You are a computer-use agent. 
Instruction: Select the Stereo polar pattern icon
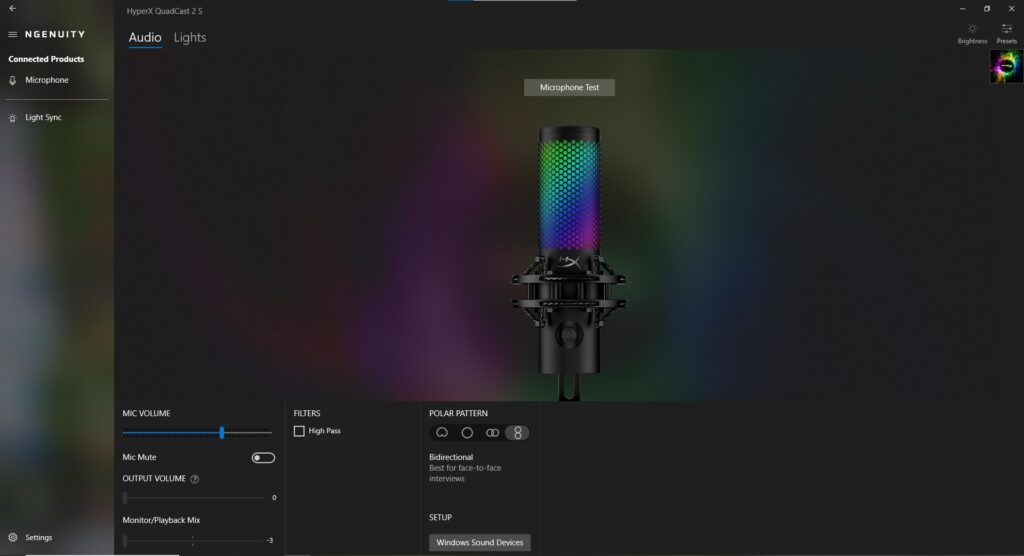coord(492,433)
